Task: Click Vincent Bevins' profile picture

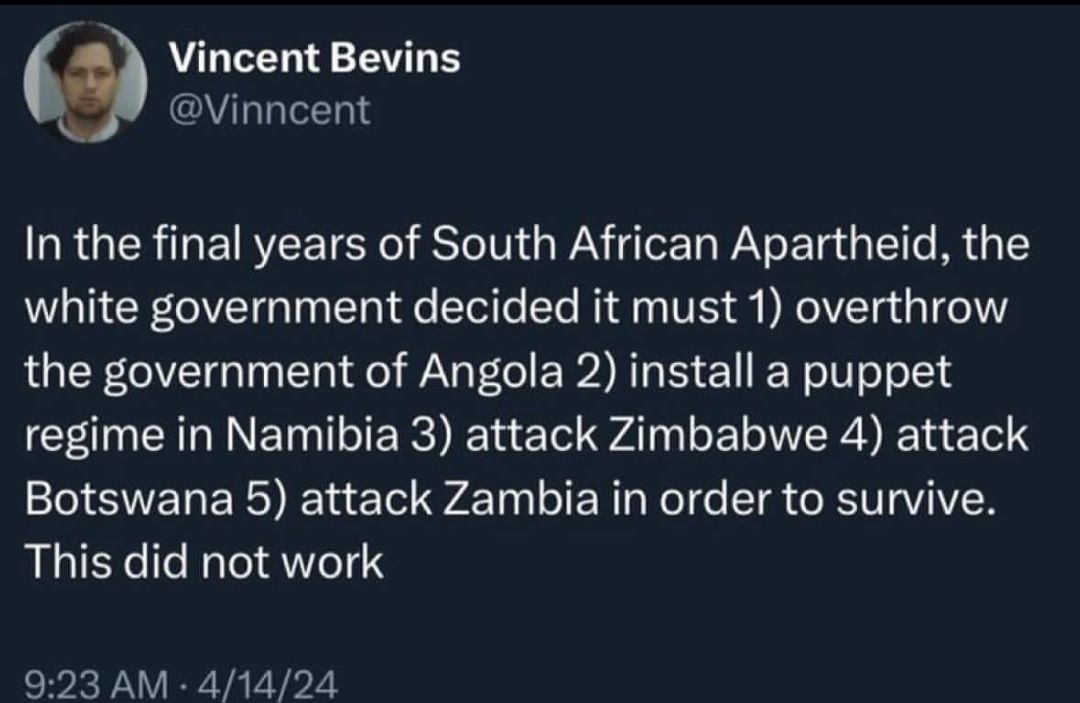Action: pos(86,84)
